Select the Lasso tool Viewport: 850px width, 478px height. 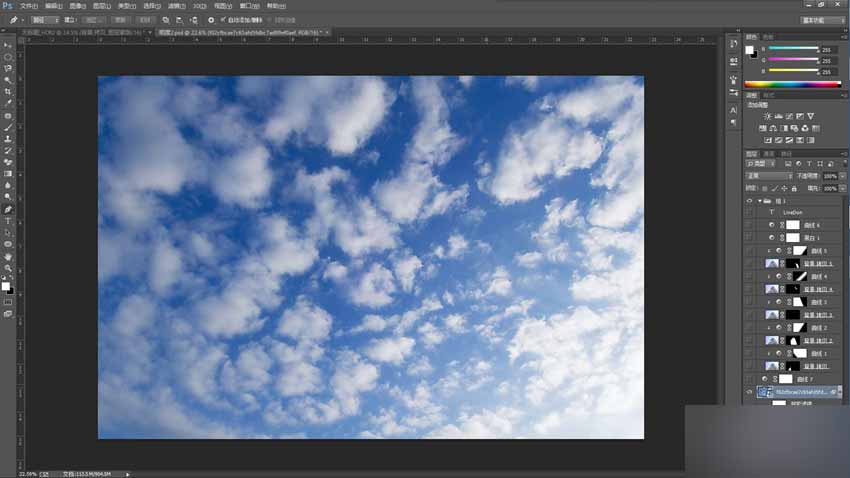pos(8,68)
